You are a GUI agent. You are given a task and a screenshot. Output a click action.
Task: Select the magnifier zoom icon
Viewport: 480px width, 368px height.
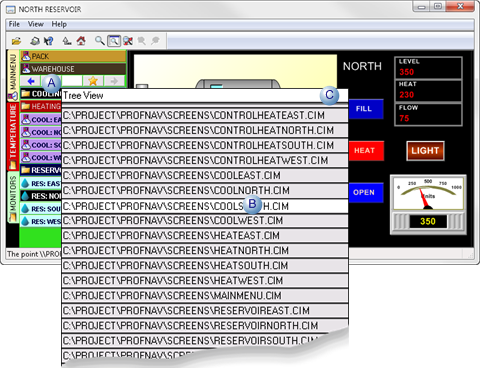coord(99,41)
